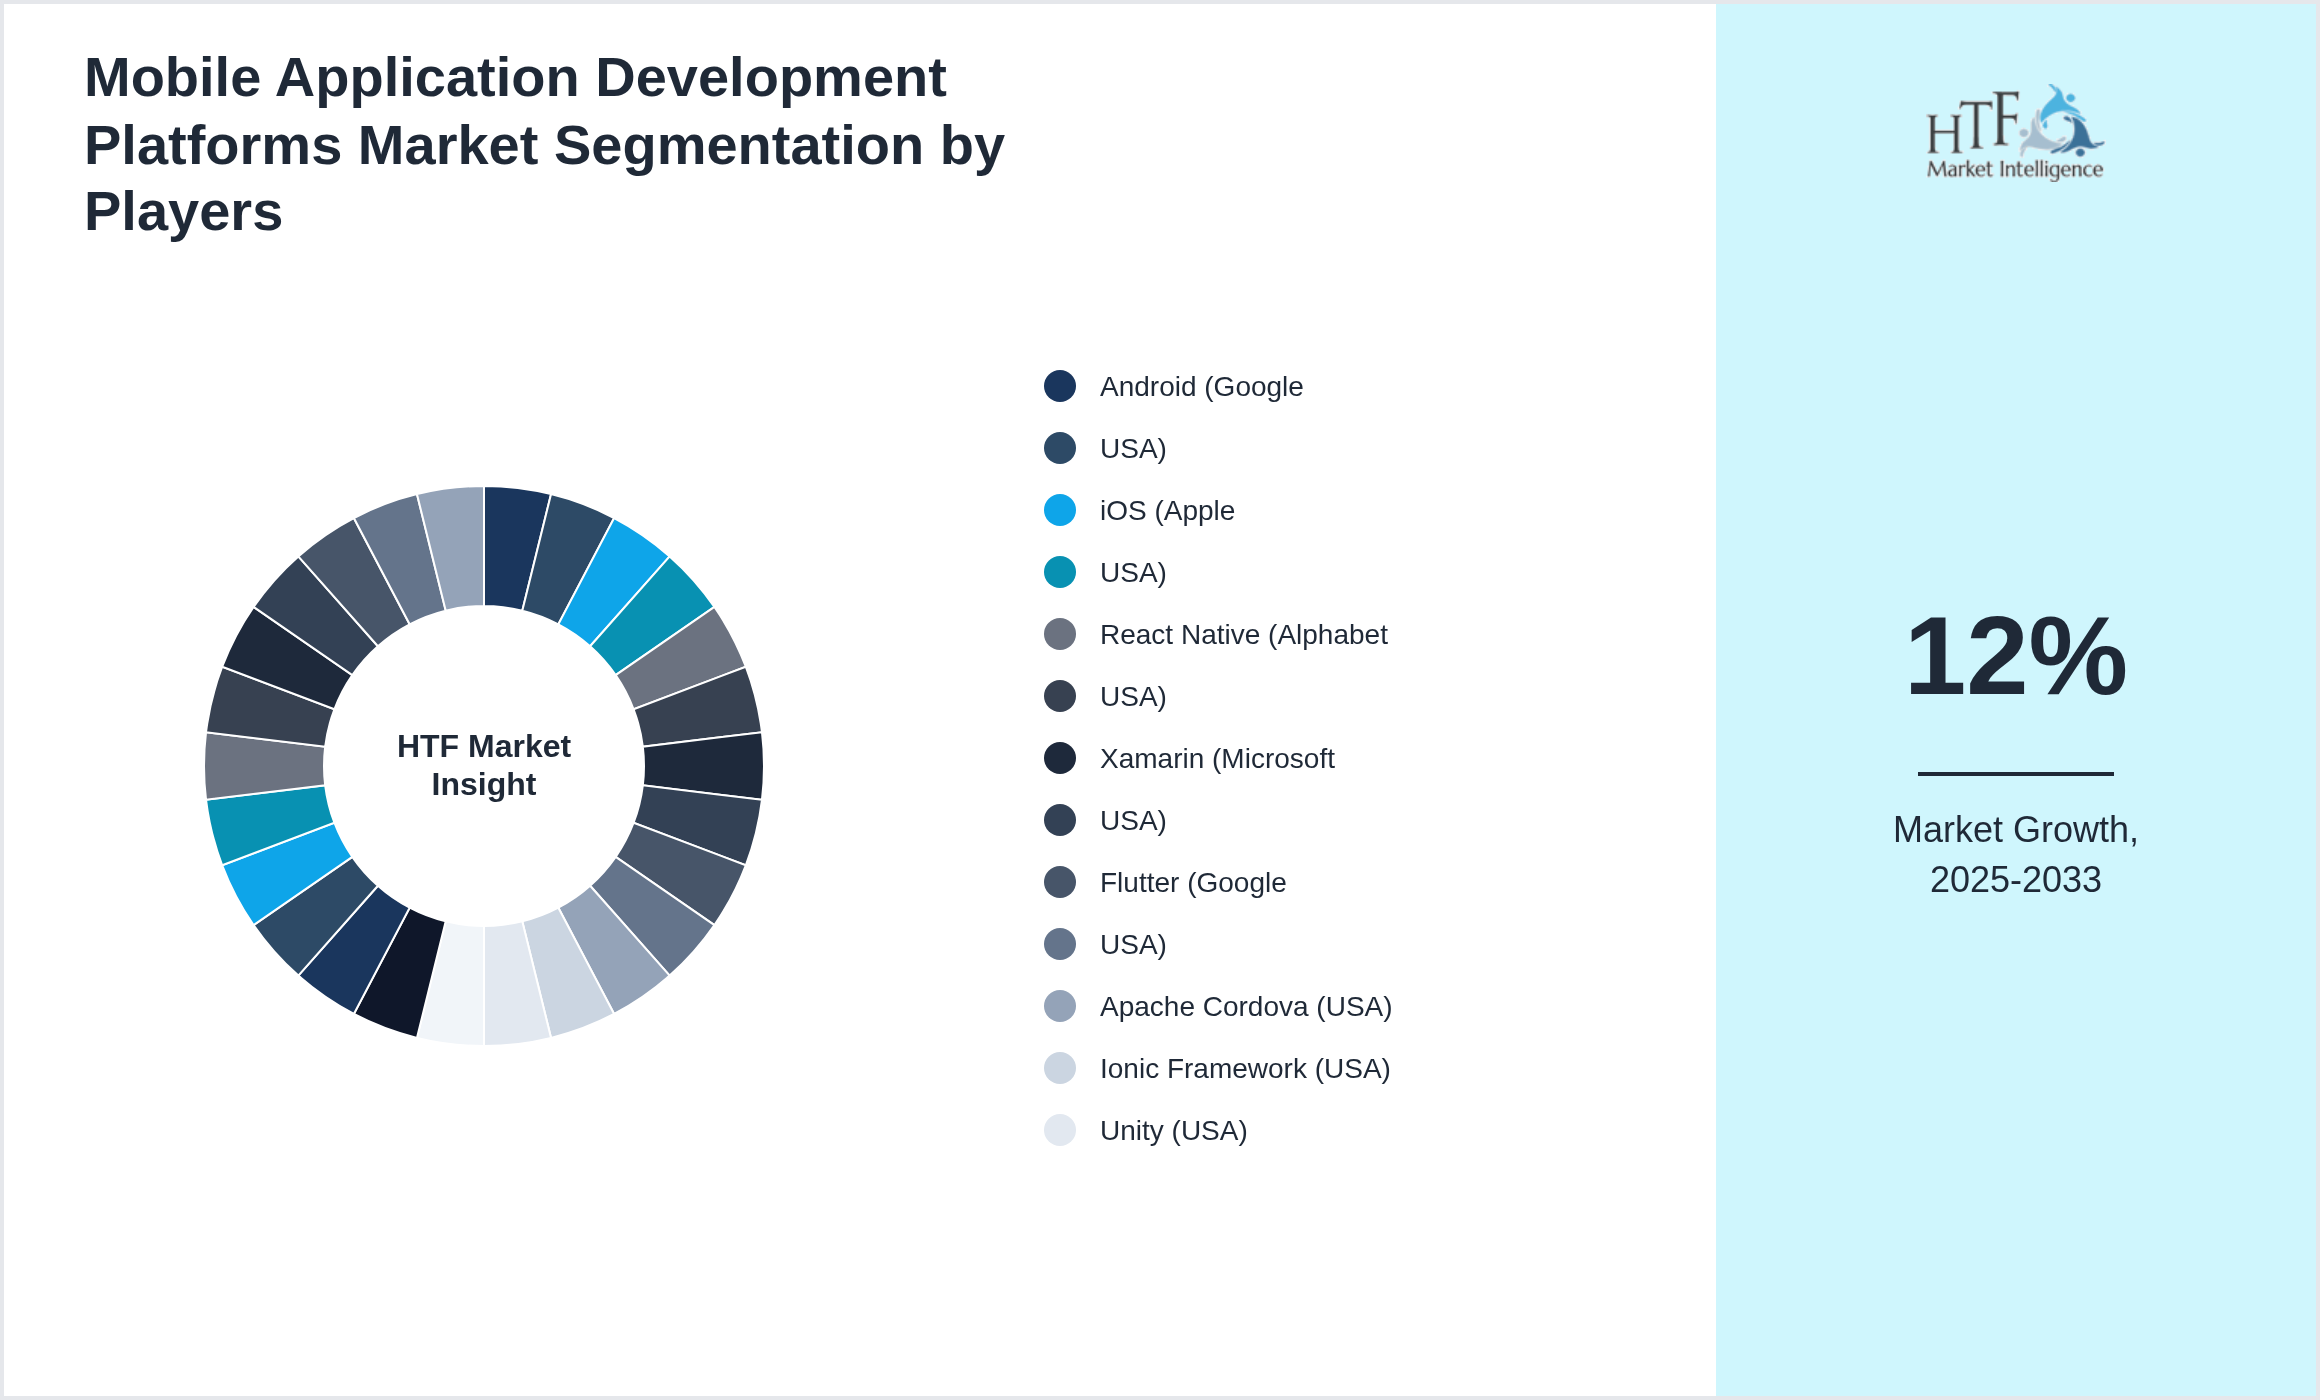Select the iOS (Apple legend marker
The height and width of the screenshot is (1400, 2320).
(x=1058, y=510)
